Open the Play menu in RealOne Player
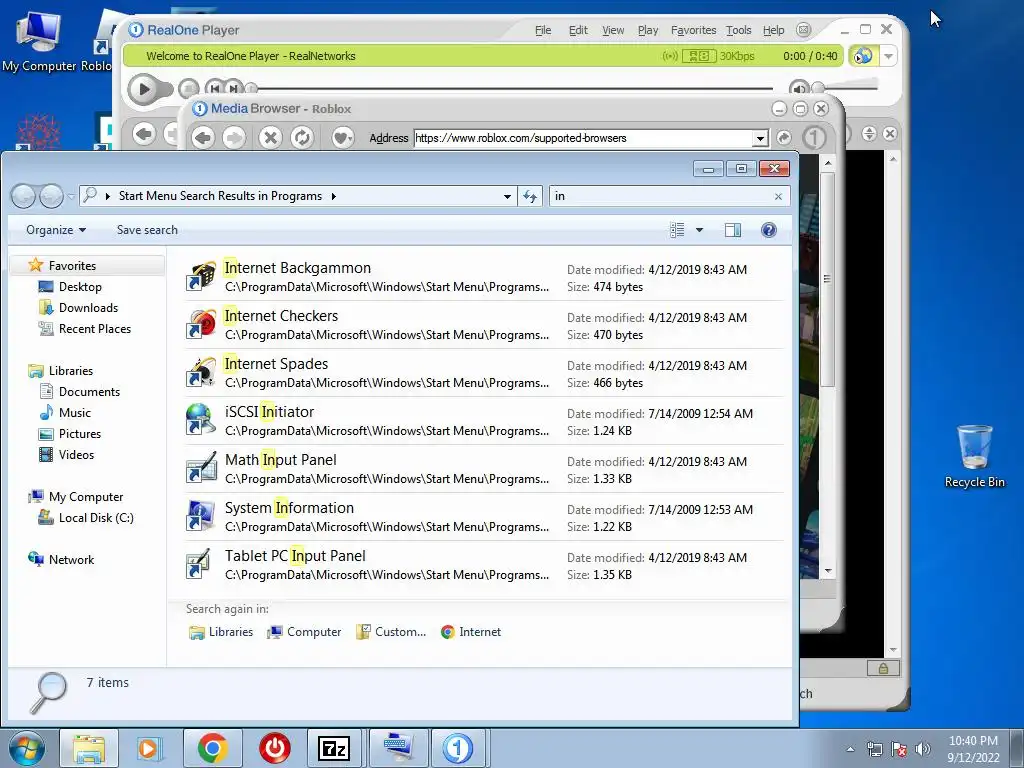This screenshot has height=768, width=1024. point(648,30)
